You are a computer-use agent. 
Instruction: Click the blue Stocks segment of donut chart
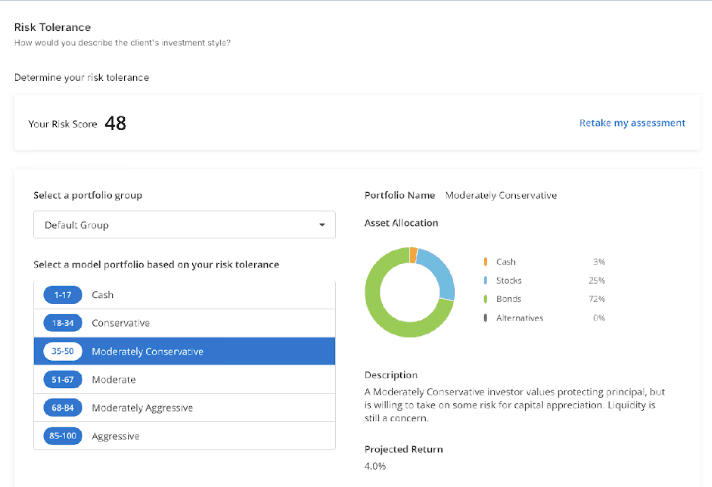click(x=441, y=273)
